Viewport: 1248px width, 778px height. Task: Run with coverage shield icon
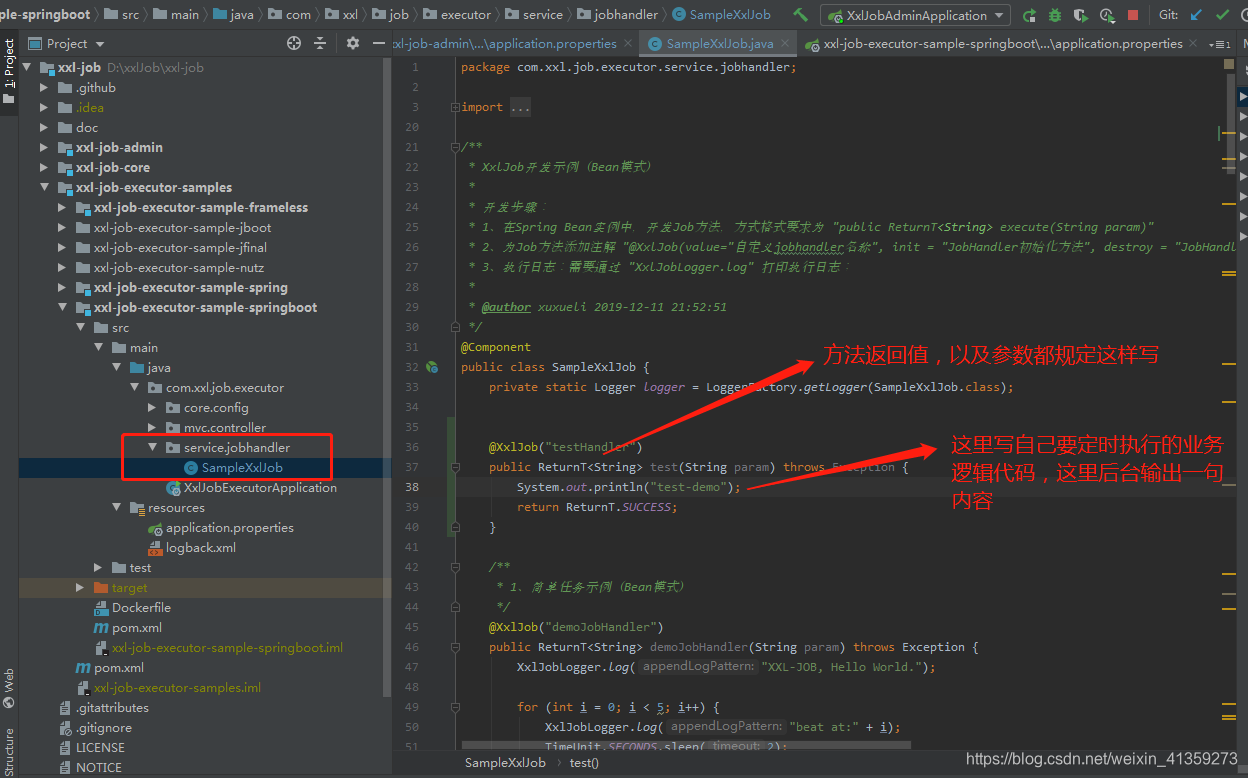(1080, 15)
